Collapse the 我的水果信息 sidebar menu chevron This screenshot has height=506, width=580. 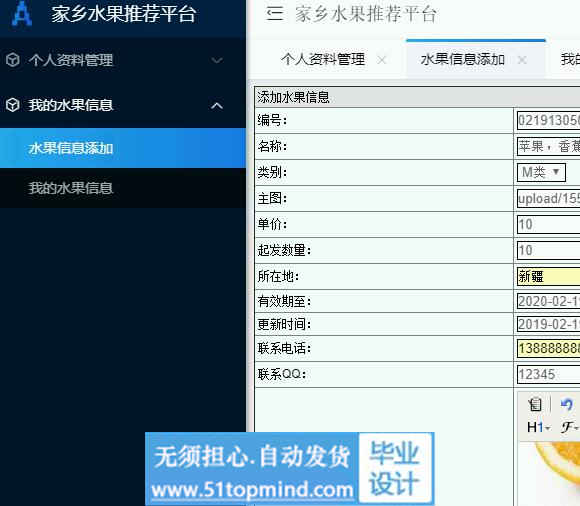click(217, 106)
